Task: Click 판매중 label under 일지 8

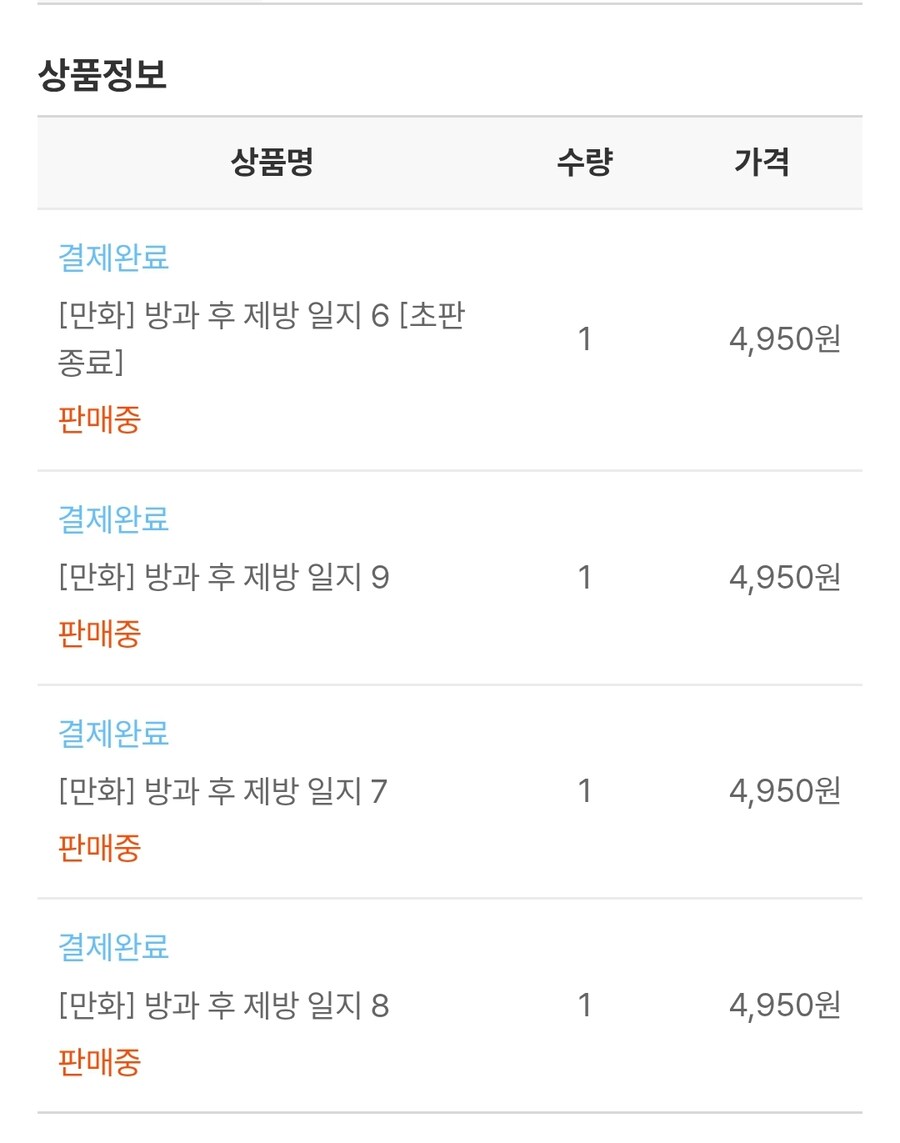Action: [x=100, y=1061]
